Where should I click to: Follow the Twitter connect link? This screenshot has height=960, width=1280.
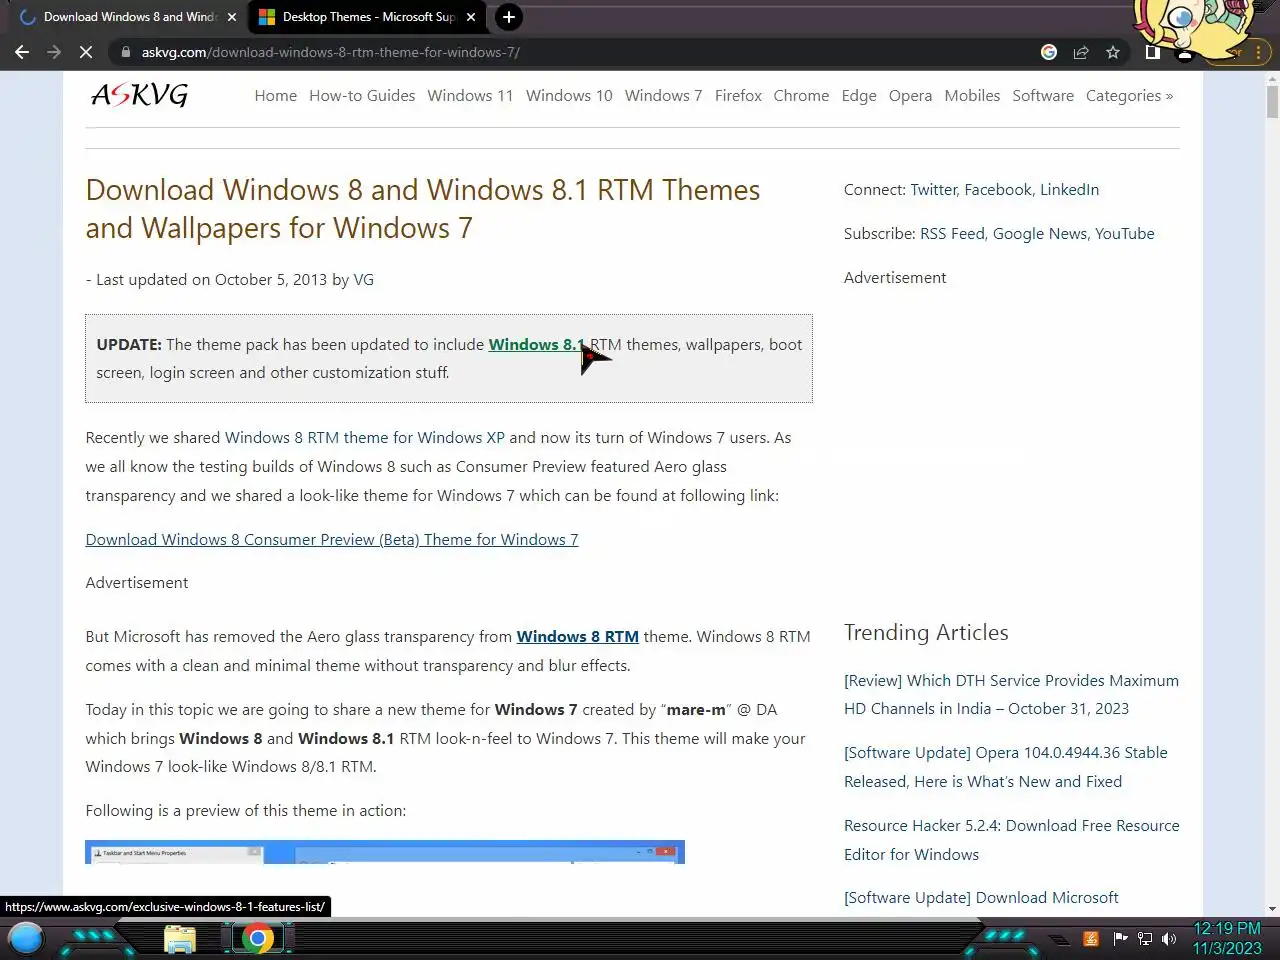933,190
